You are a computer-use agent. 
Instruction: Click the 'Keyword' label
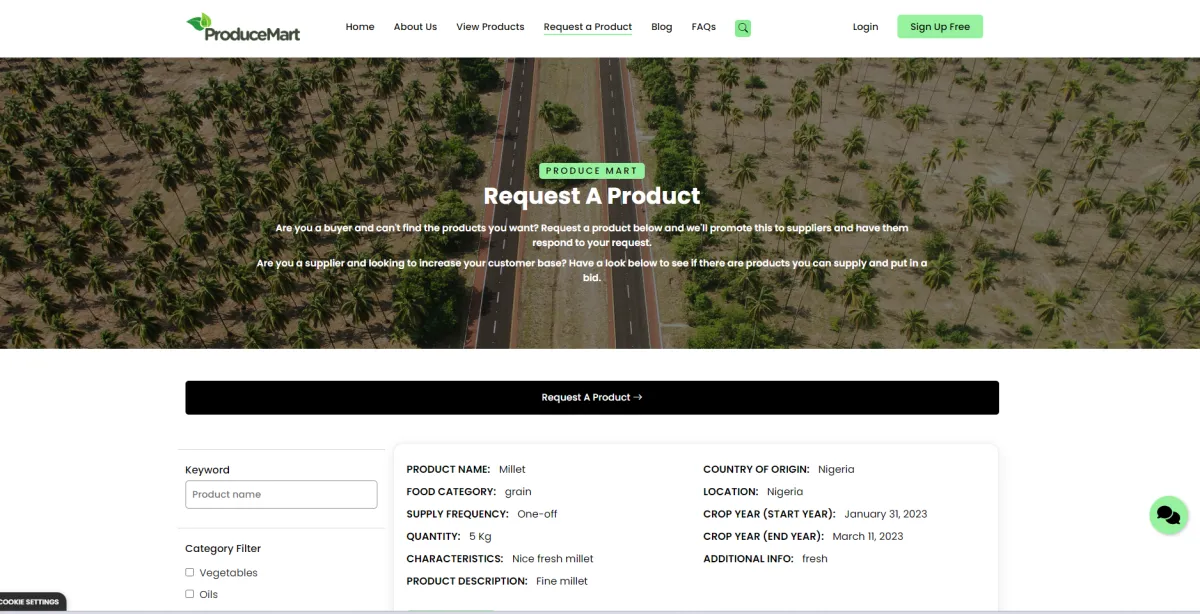click(x=207, y=470)
